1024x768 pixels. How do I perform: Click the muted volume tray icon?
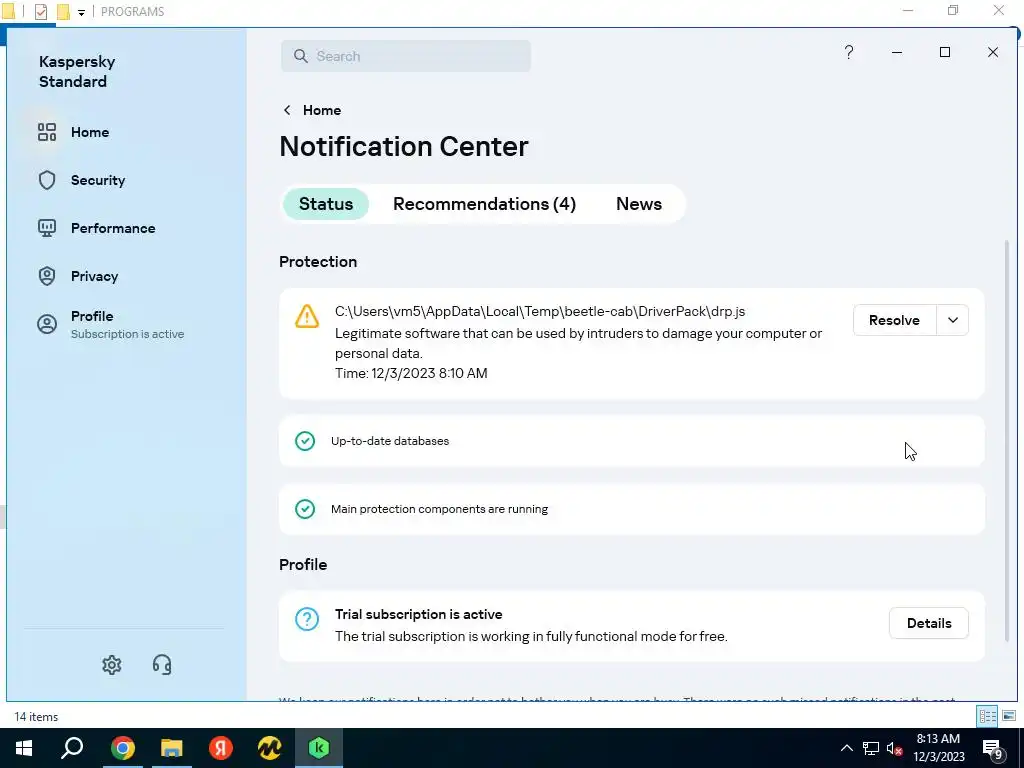point(895,748)
